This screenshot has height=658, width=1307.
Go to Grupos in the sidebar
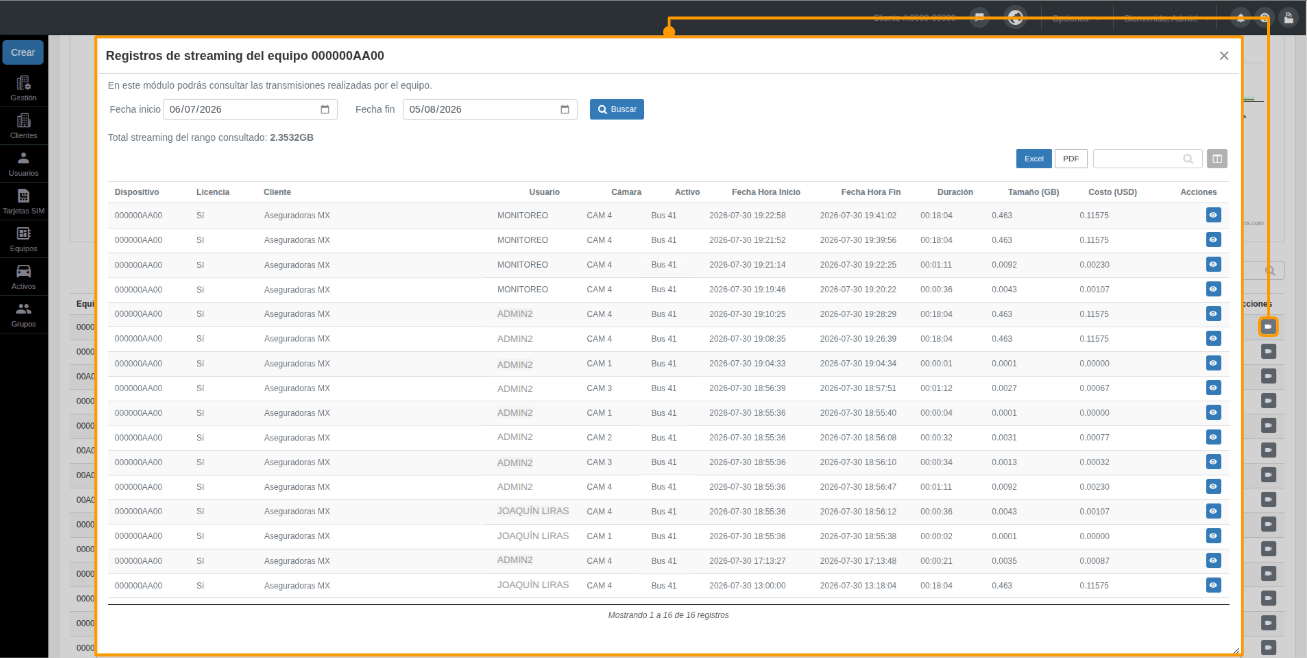23,315
